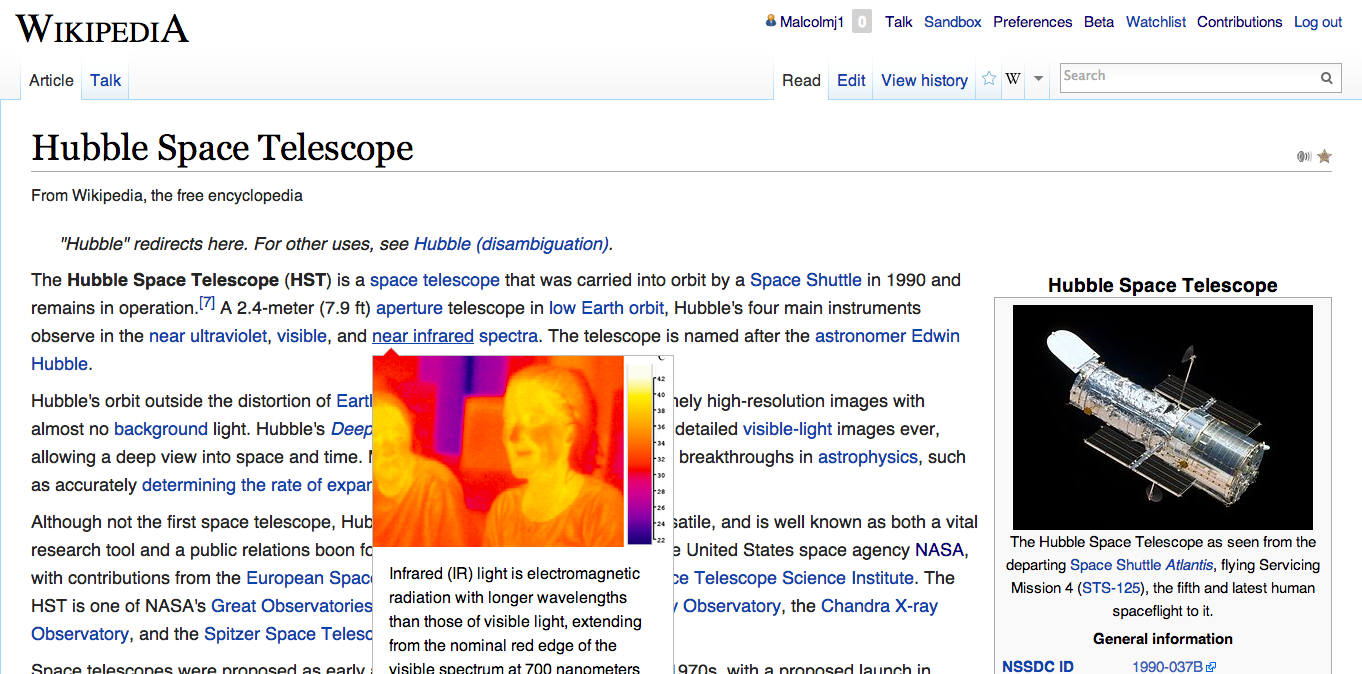Click the W icon beside the star
This screenshot has height=674, width=1362.
tap(1013, 79)
